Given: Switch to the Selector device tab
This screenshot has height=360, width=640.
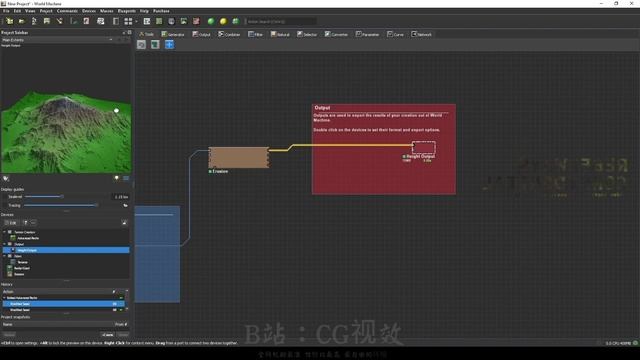Looking at the screenshot, I should click(x=307, y=34).
